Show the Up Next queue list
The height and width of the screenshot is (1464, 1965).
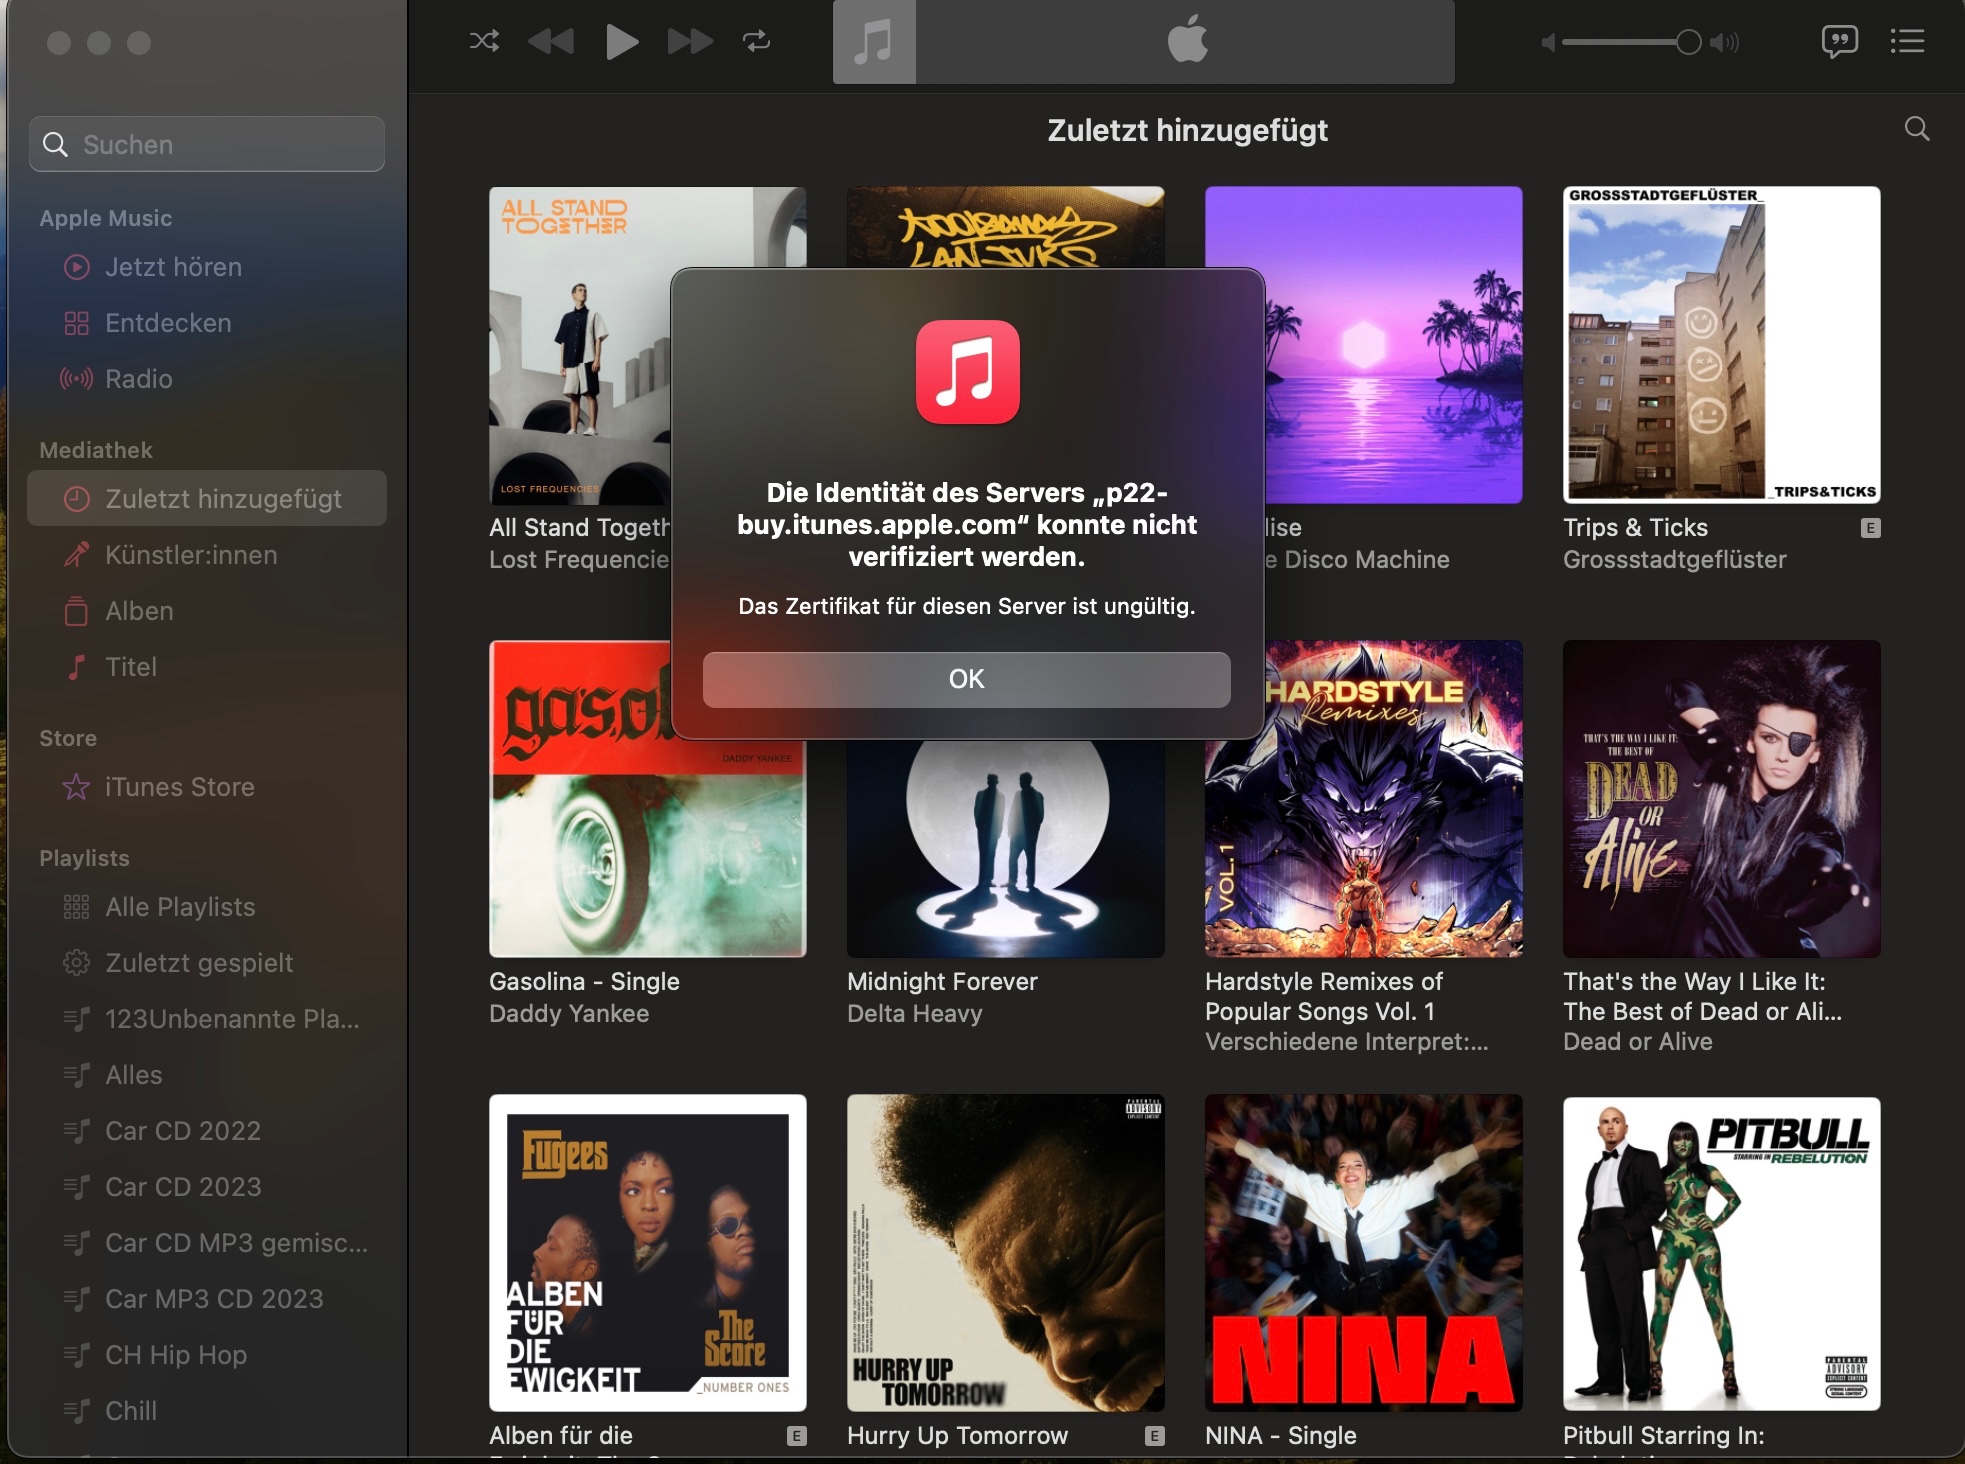1907,41
